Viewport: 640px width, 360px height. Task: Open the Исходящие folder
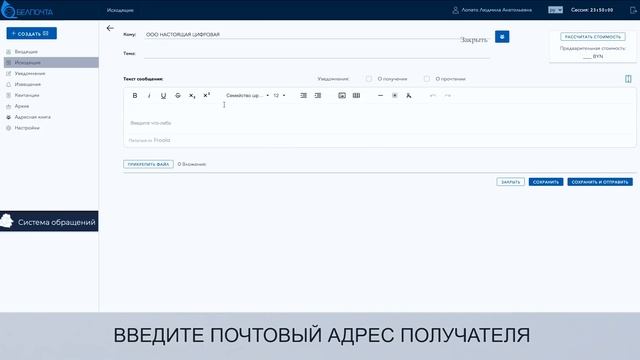(x=51, y=62)
